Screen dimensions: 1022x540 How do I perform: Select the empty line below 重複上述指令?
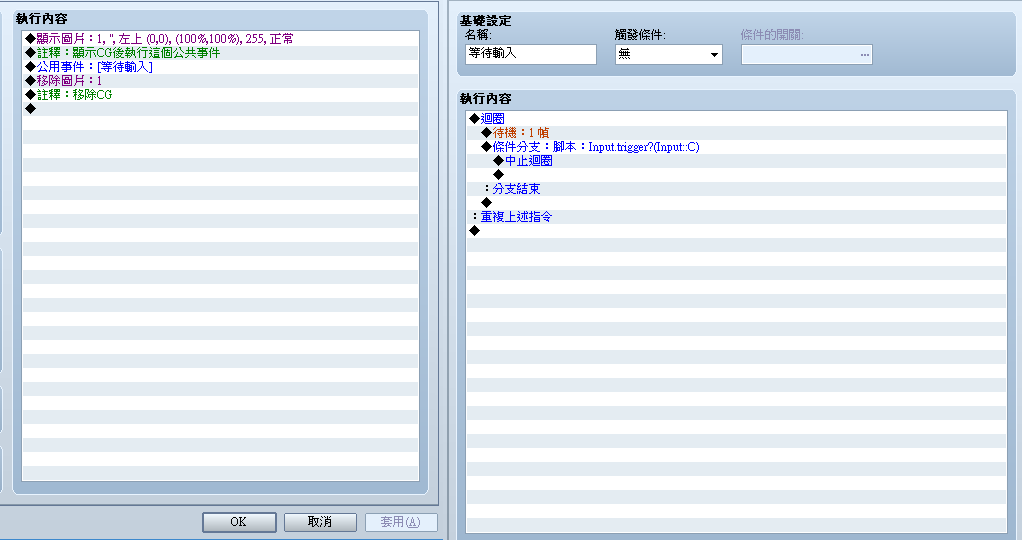[737, 231]
